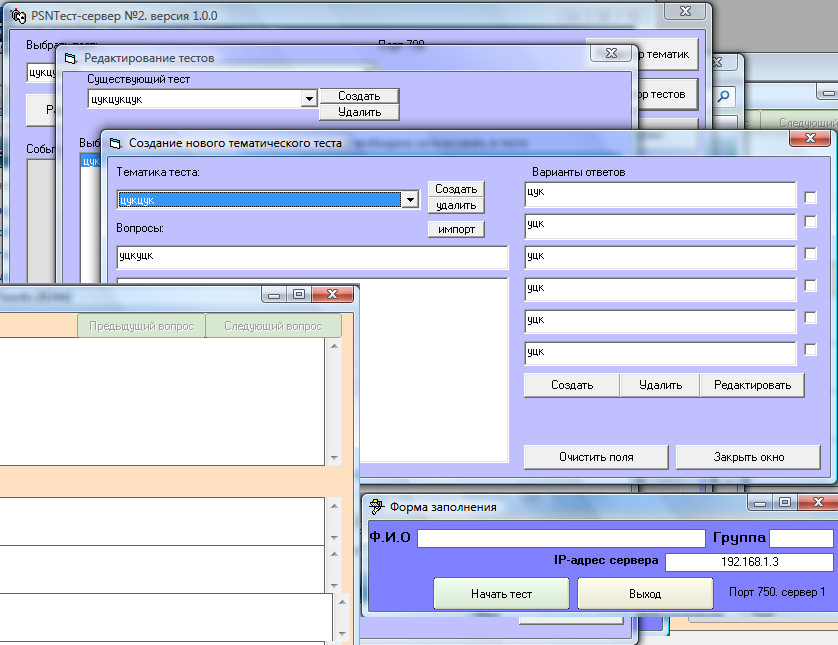Maximize the test question window on left
838x645 pixels.
(299, 294)
